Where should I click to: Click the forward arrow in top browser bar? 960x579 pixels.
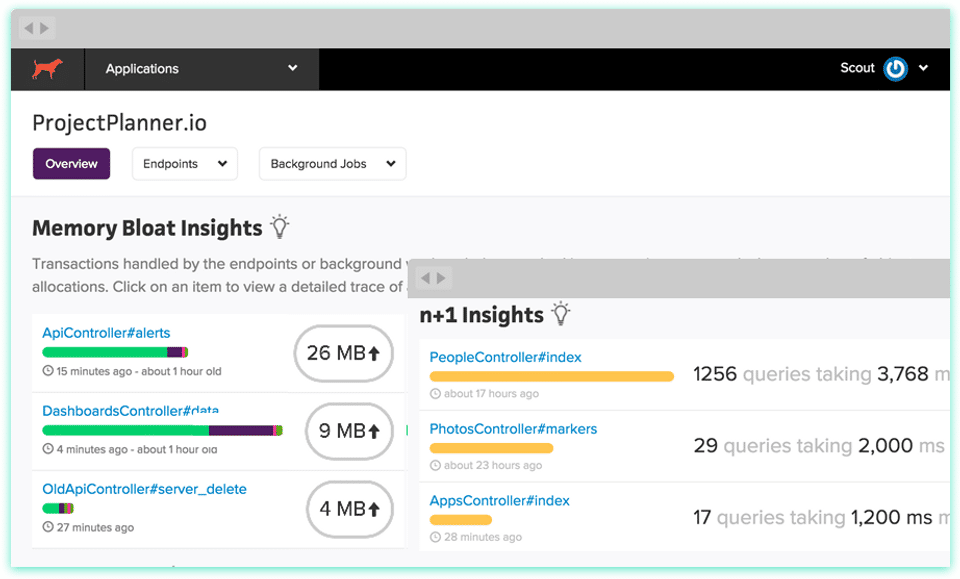45,28
